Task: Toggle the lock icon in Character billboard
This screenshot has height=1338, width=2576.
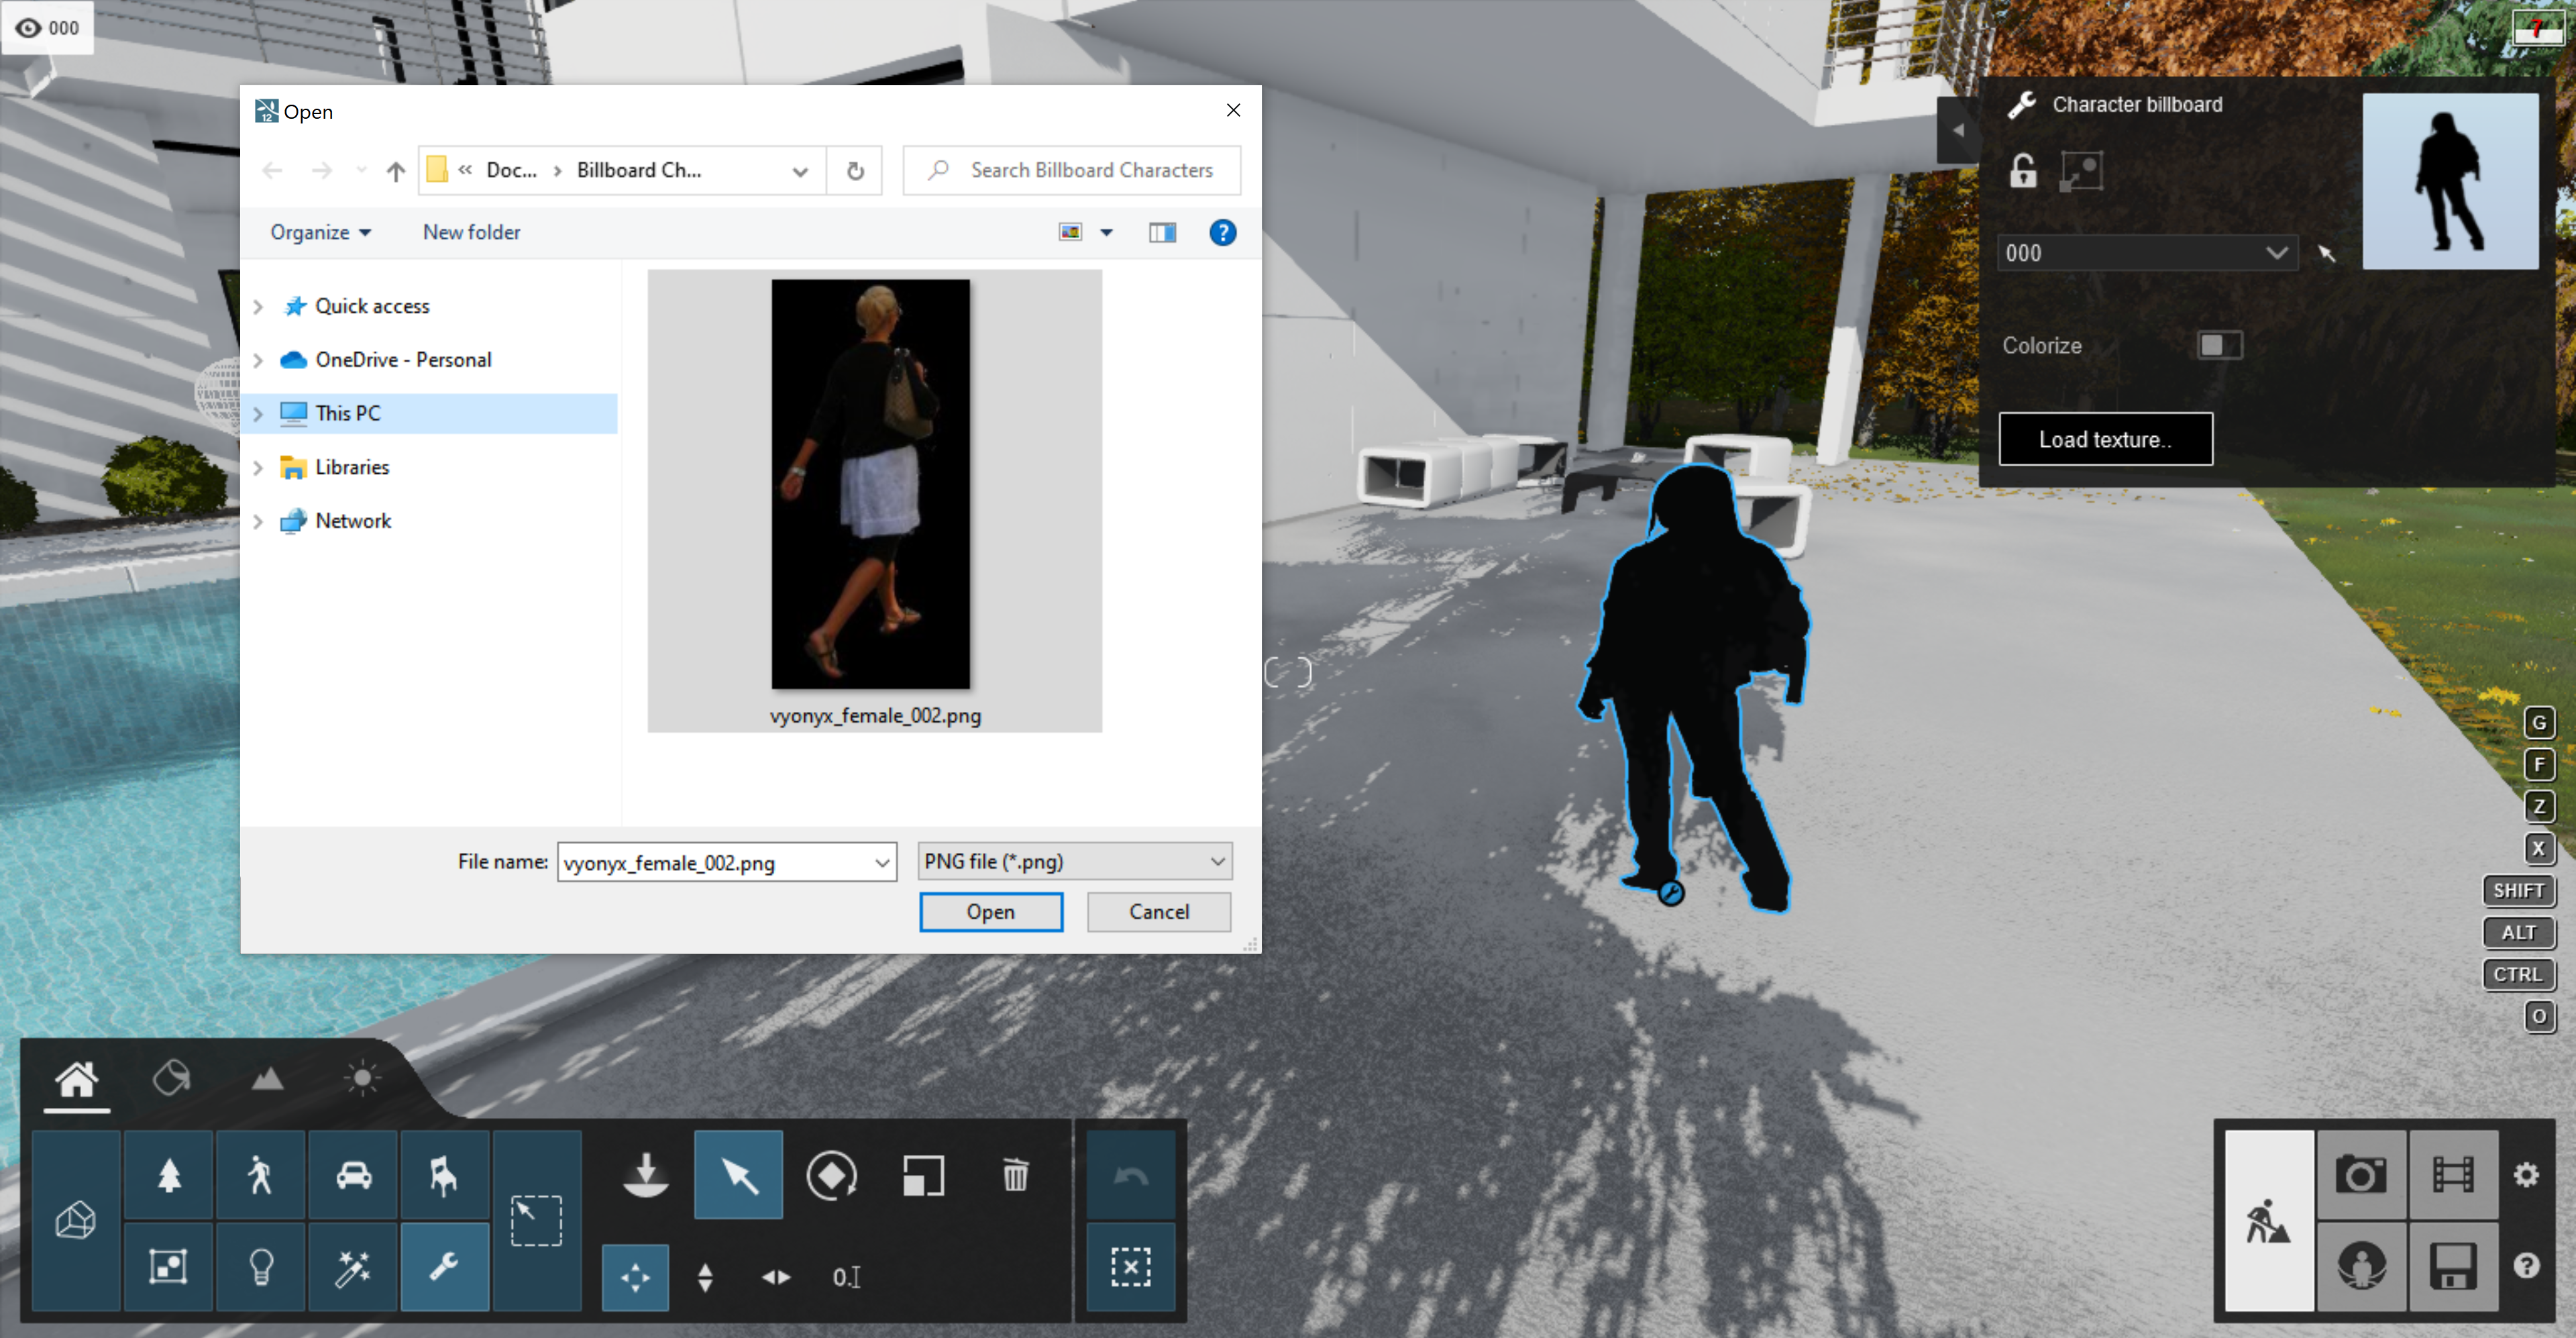Action: (x=2023, y=171)
